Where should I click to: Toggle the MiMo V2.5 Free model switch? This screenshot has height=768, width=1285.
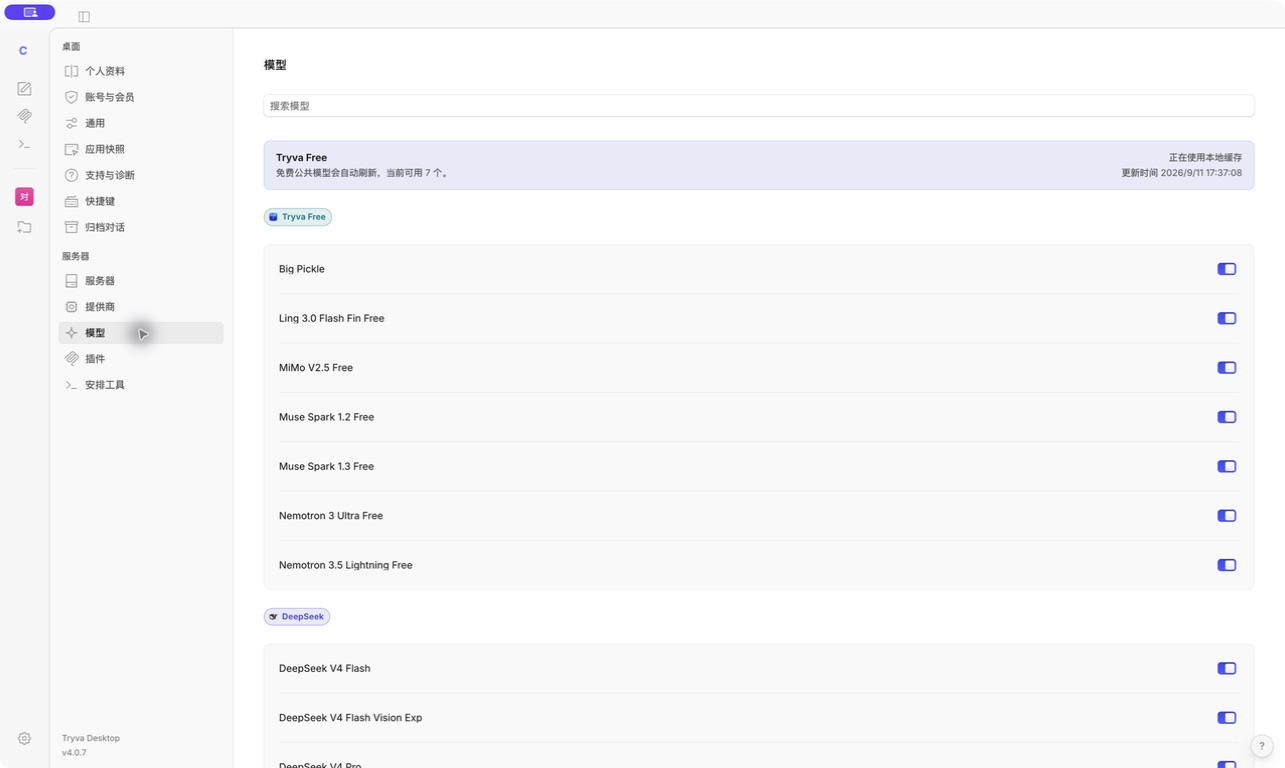[x=1227, y=368]
